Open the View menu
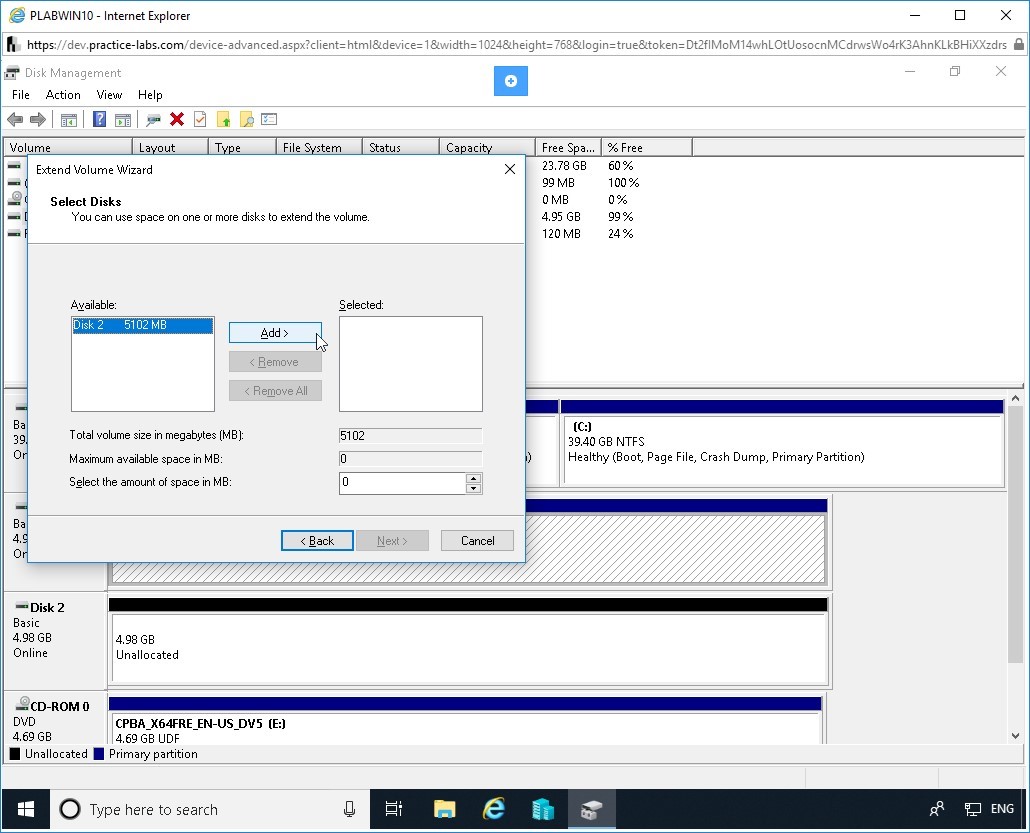The width and height of the screenshot is (1030, 833). pos(109,95)
